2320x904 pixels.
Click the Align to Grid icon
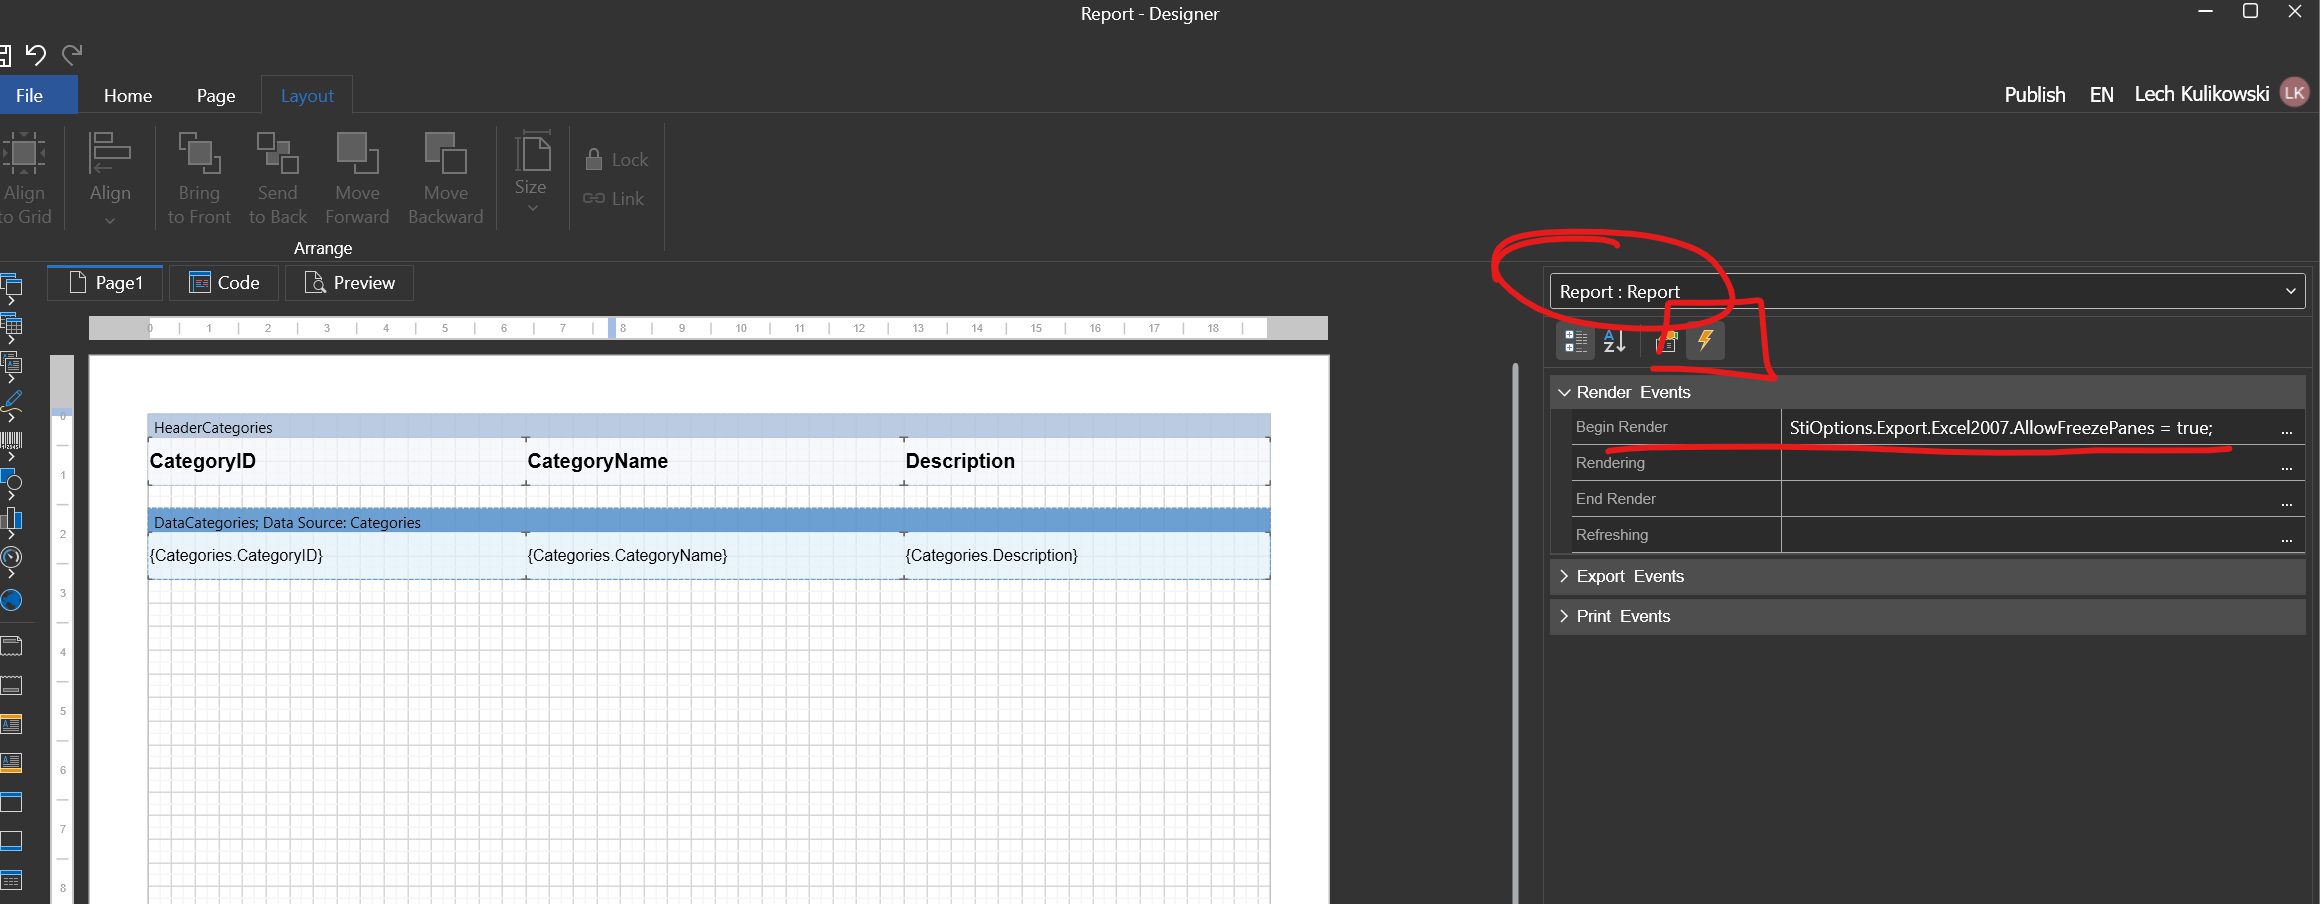(x=24, y=153)
